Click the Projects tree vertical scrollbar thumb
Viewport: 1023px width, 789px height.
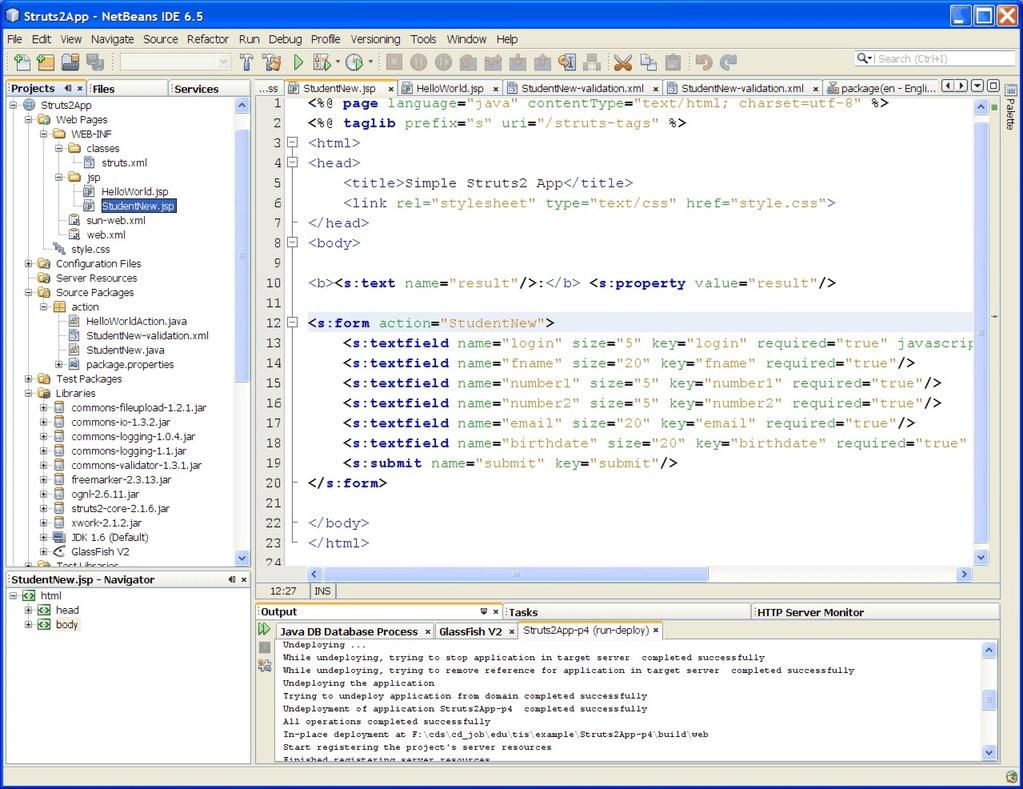tap(241, 255)
